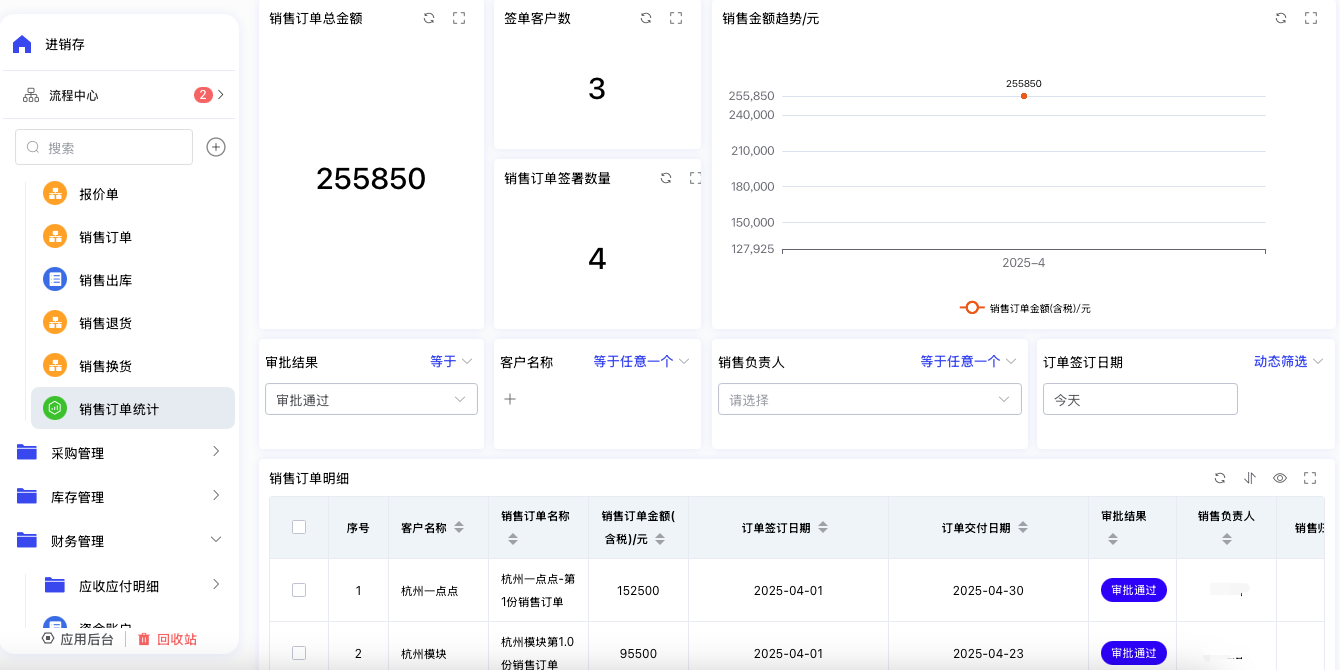Click the orange 报价单 icon

click(55, 194)
